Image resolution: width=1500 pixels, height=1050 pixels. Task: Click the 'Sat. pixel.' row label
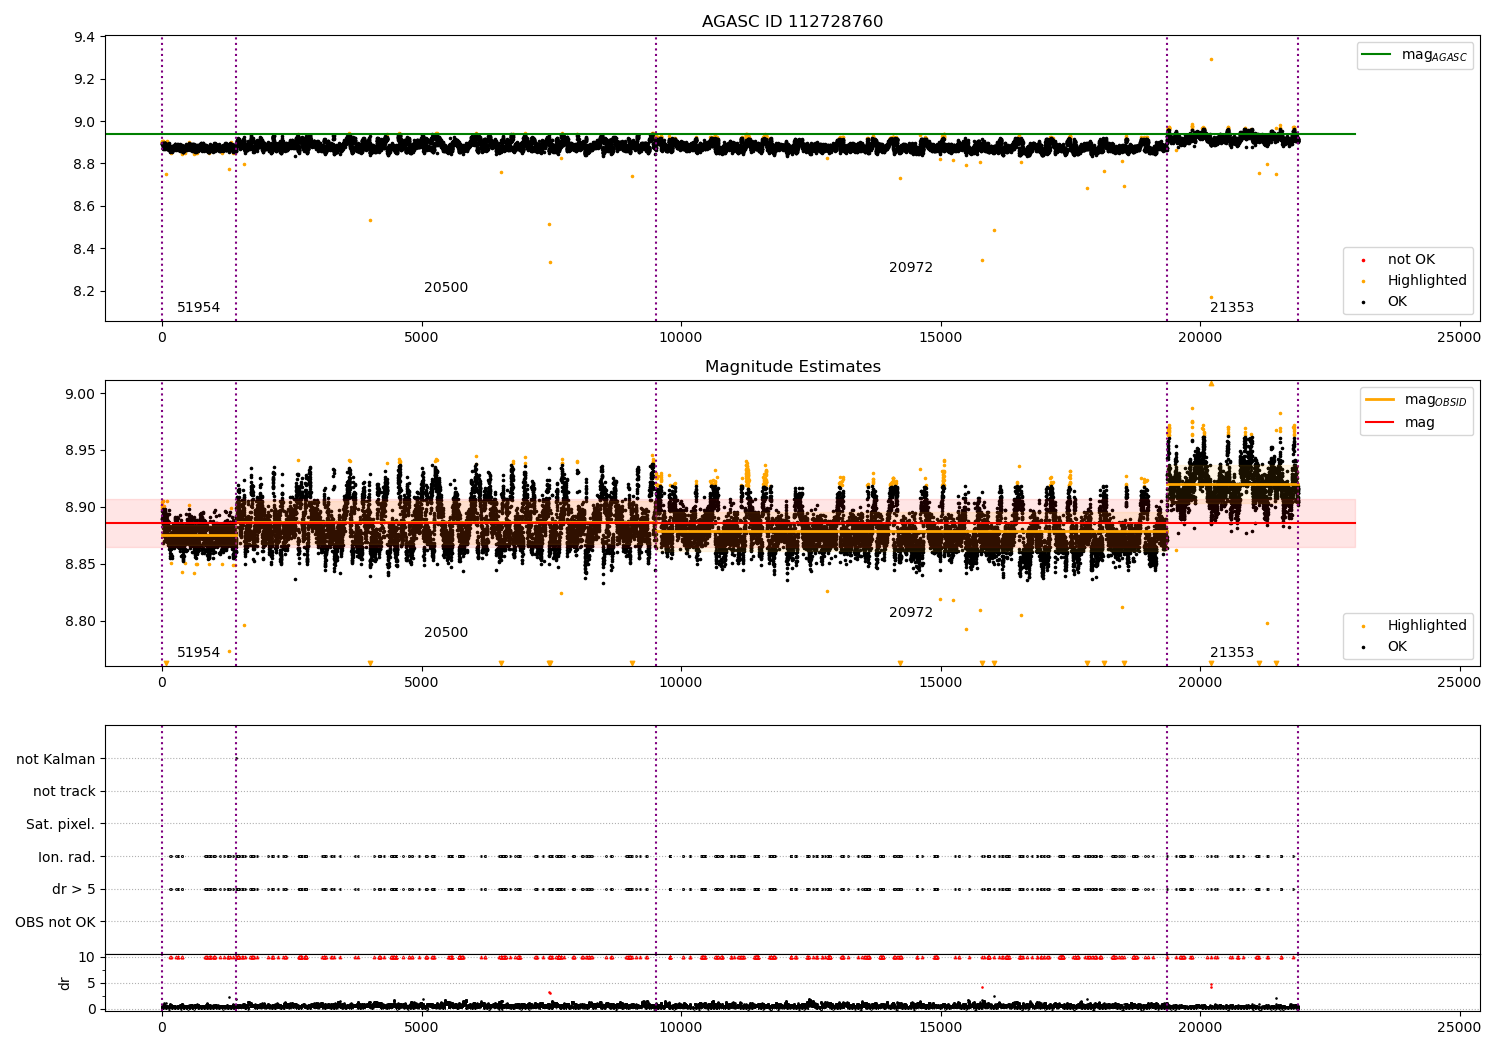point(61,825)
